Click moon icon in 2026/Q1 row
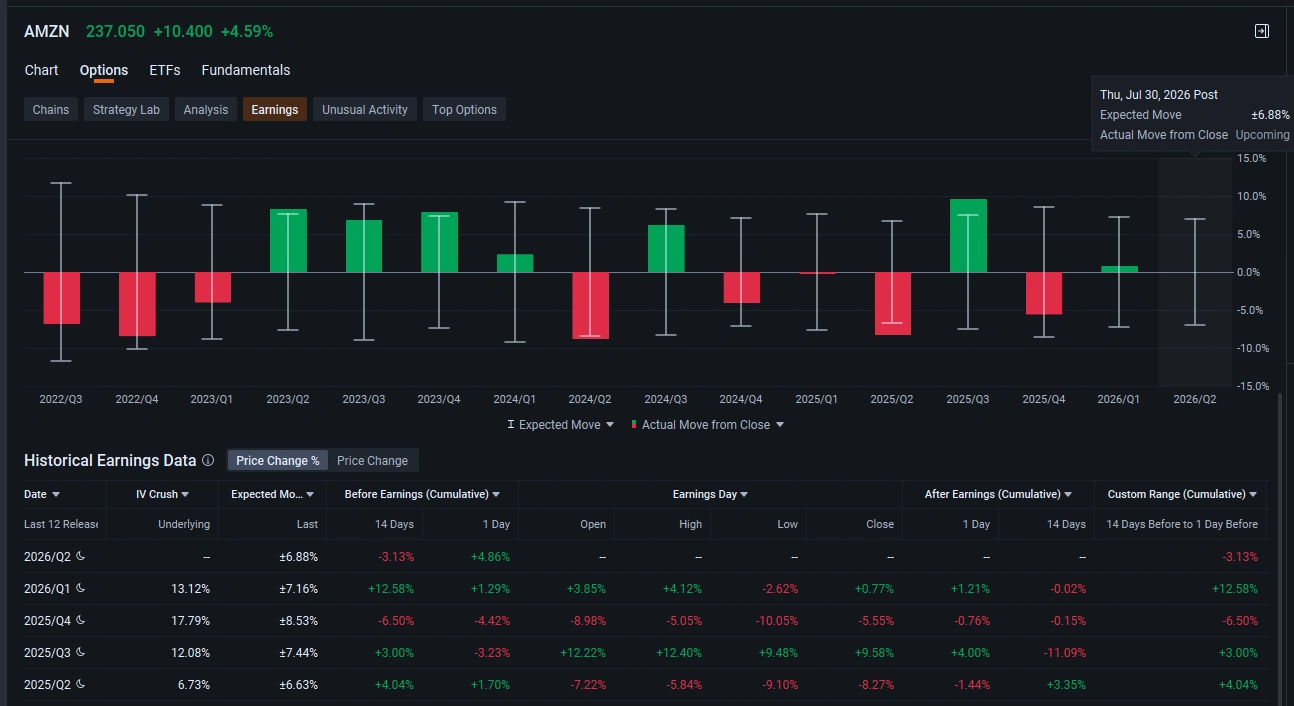This screenshot has width=1294, height=706. coord(80,588)
